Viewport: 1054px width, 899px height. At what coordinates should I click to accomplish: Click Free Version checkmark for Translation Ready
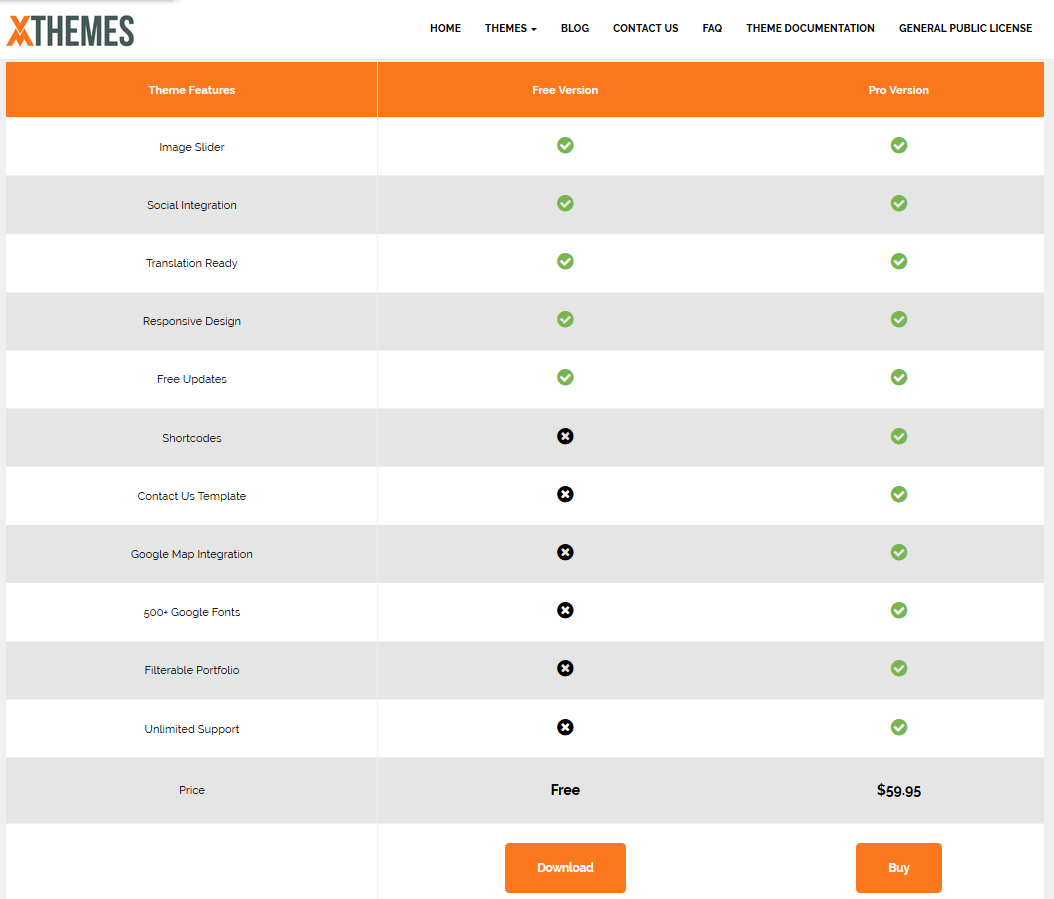pyautogui.click(x=565, y=262)
